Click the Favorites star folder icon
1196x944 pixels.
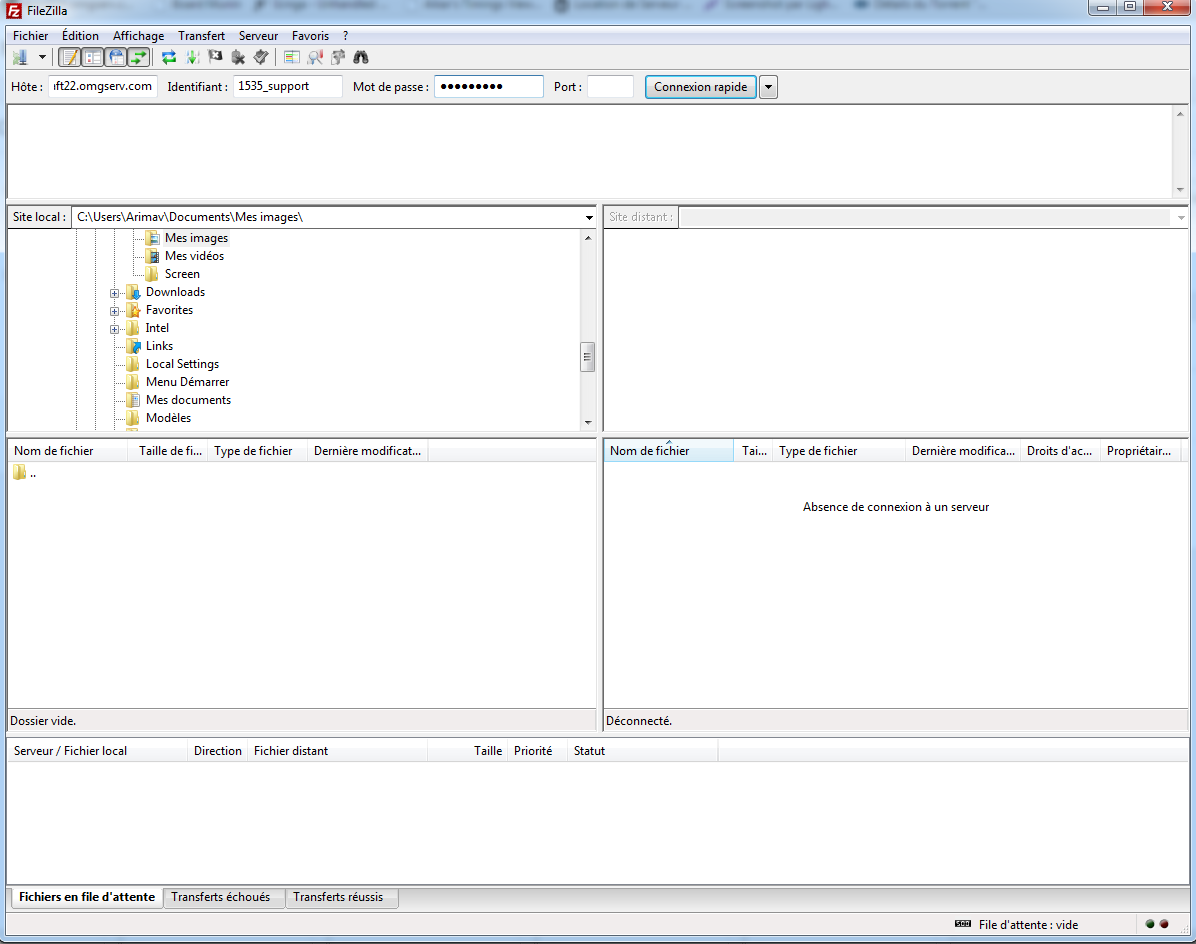[x=133, y=310]
